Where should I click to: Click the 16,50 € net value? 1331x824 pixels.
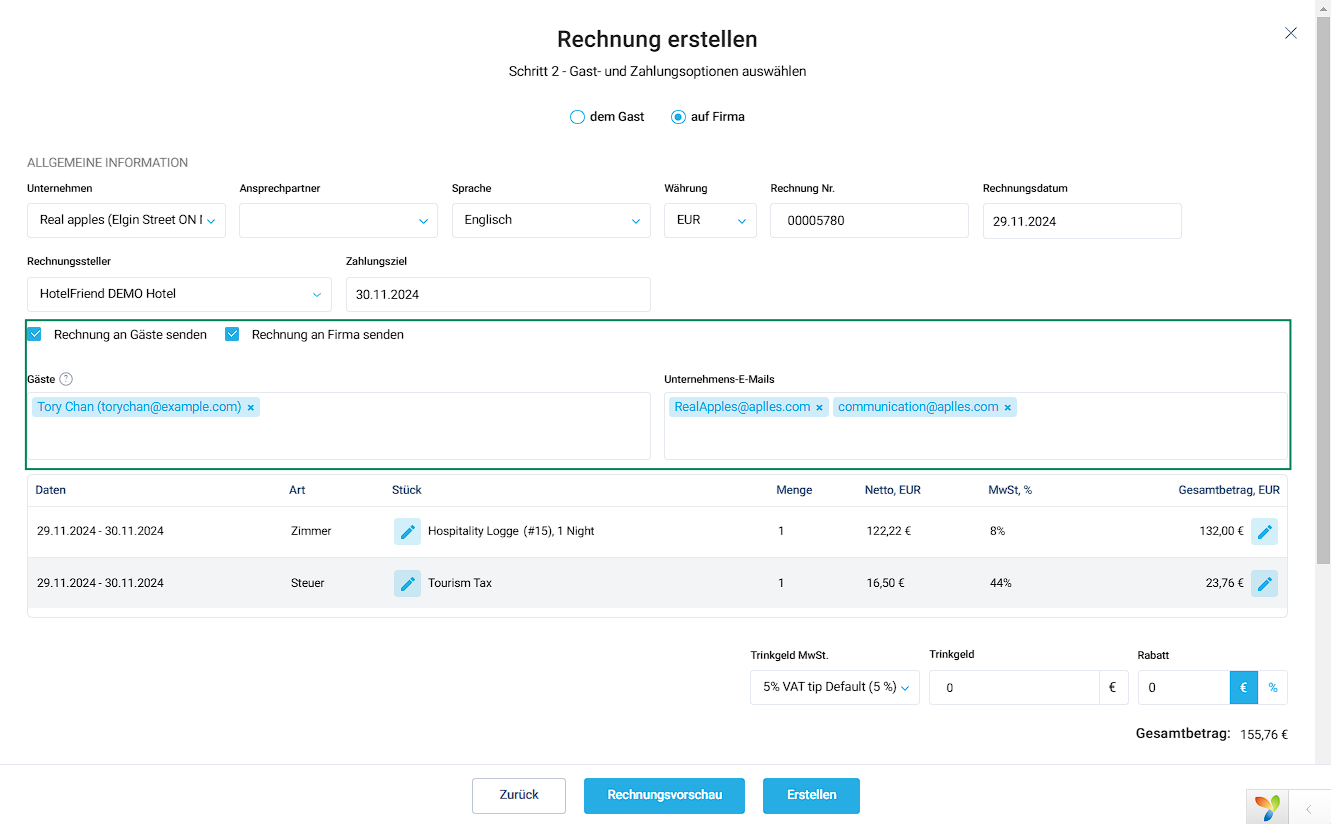(886, 583)
